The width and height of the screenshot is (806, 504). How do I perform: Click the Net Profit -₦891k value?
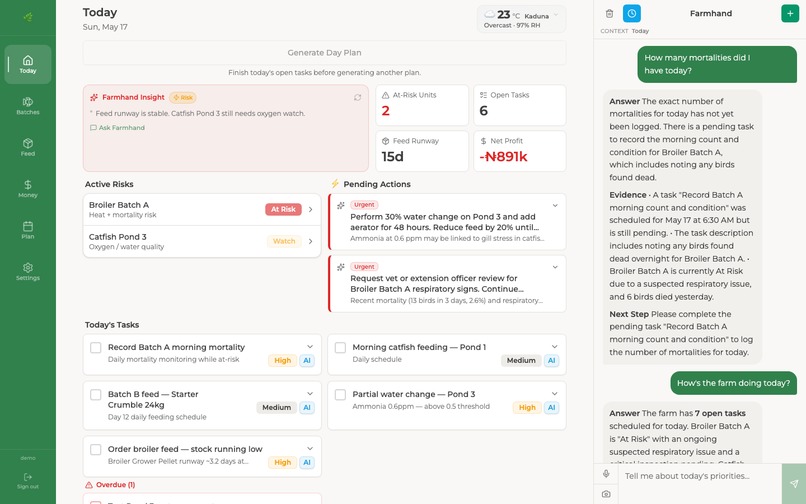[x=503, y=156]
